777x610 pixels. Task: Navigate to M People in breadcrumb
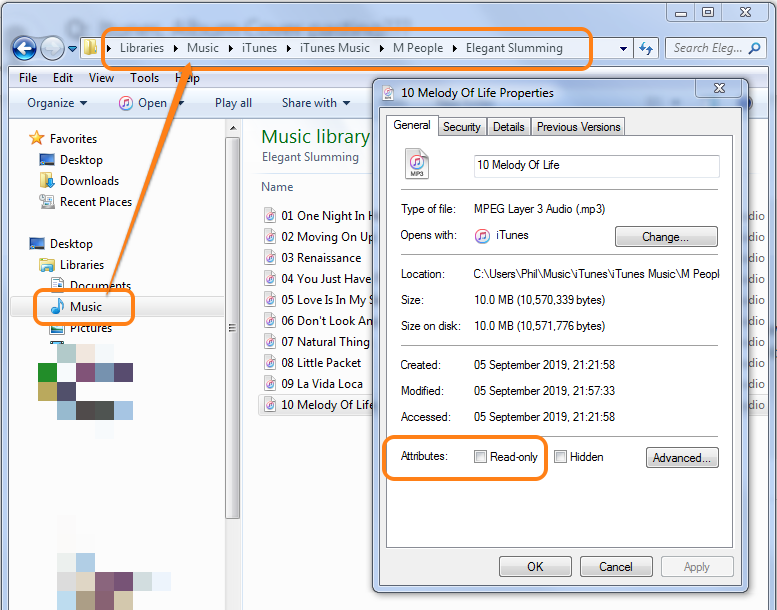pyautogui.click(x=418, y=48)
